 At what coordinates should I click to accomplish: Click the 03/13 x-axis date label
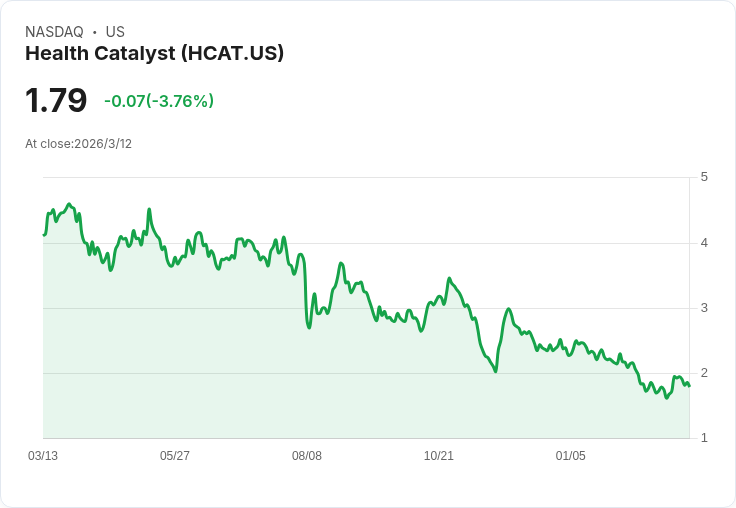coord(43,455)
